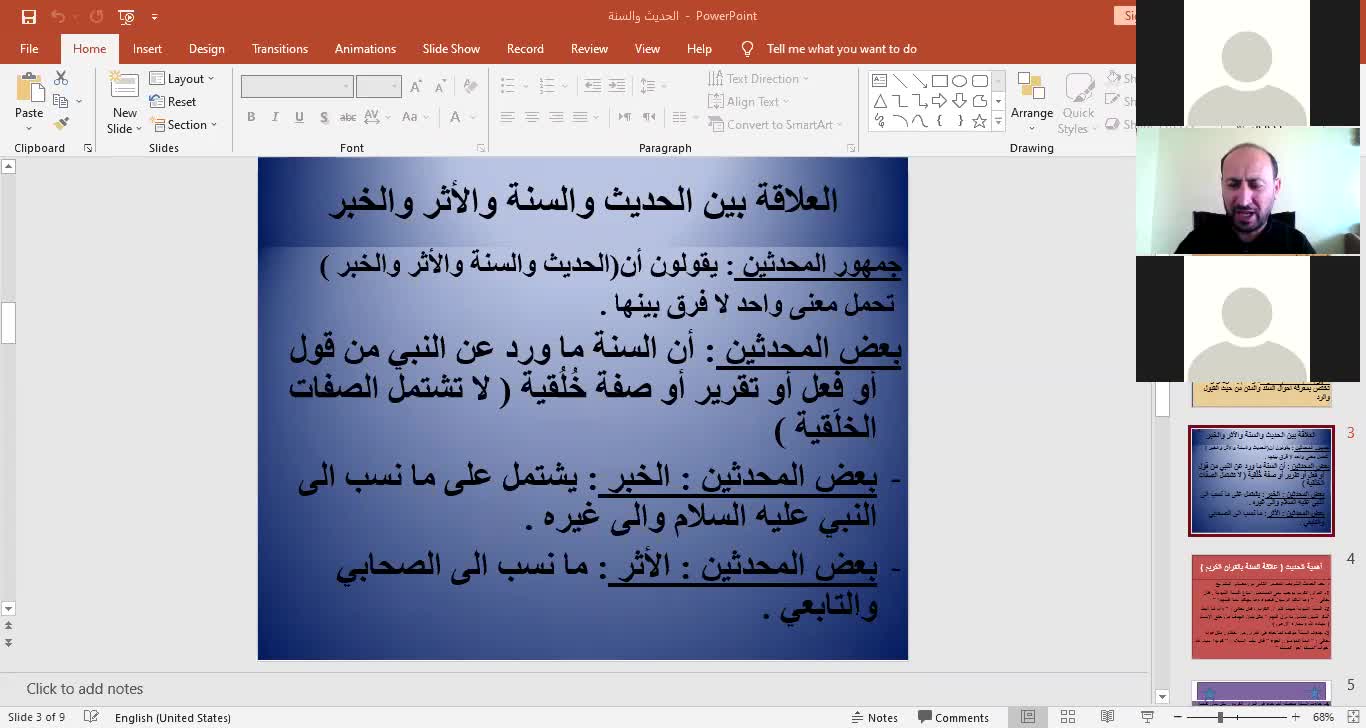The height and width of the screenshot is (728, 1366).
Task: Toggle Italic formatting
Action: [275, 117]
